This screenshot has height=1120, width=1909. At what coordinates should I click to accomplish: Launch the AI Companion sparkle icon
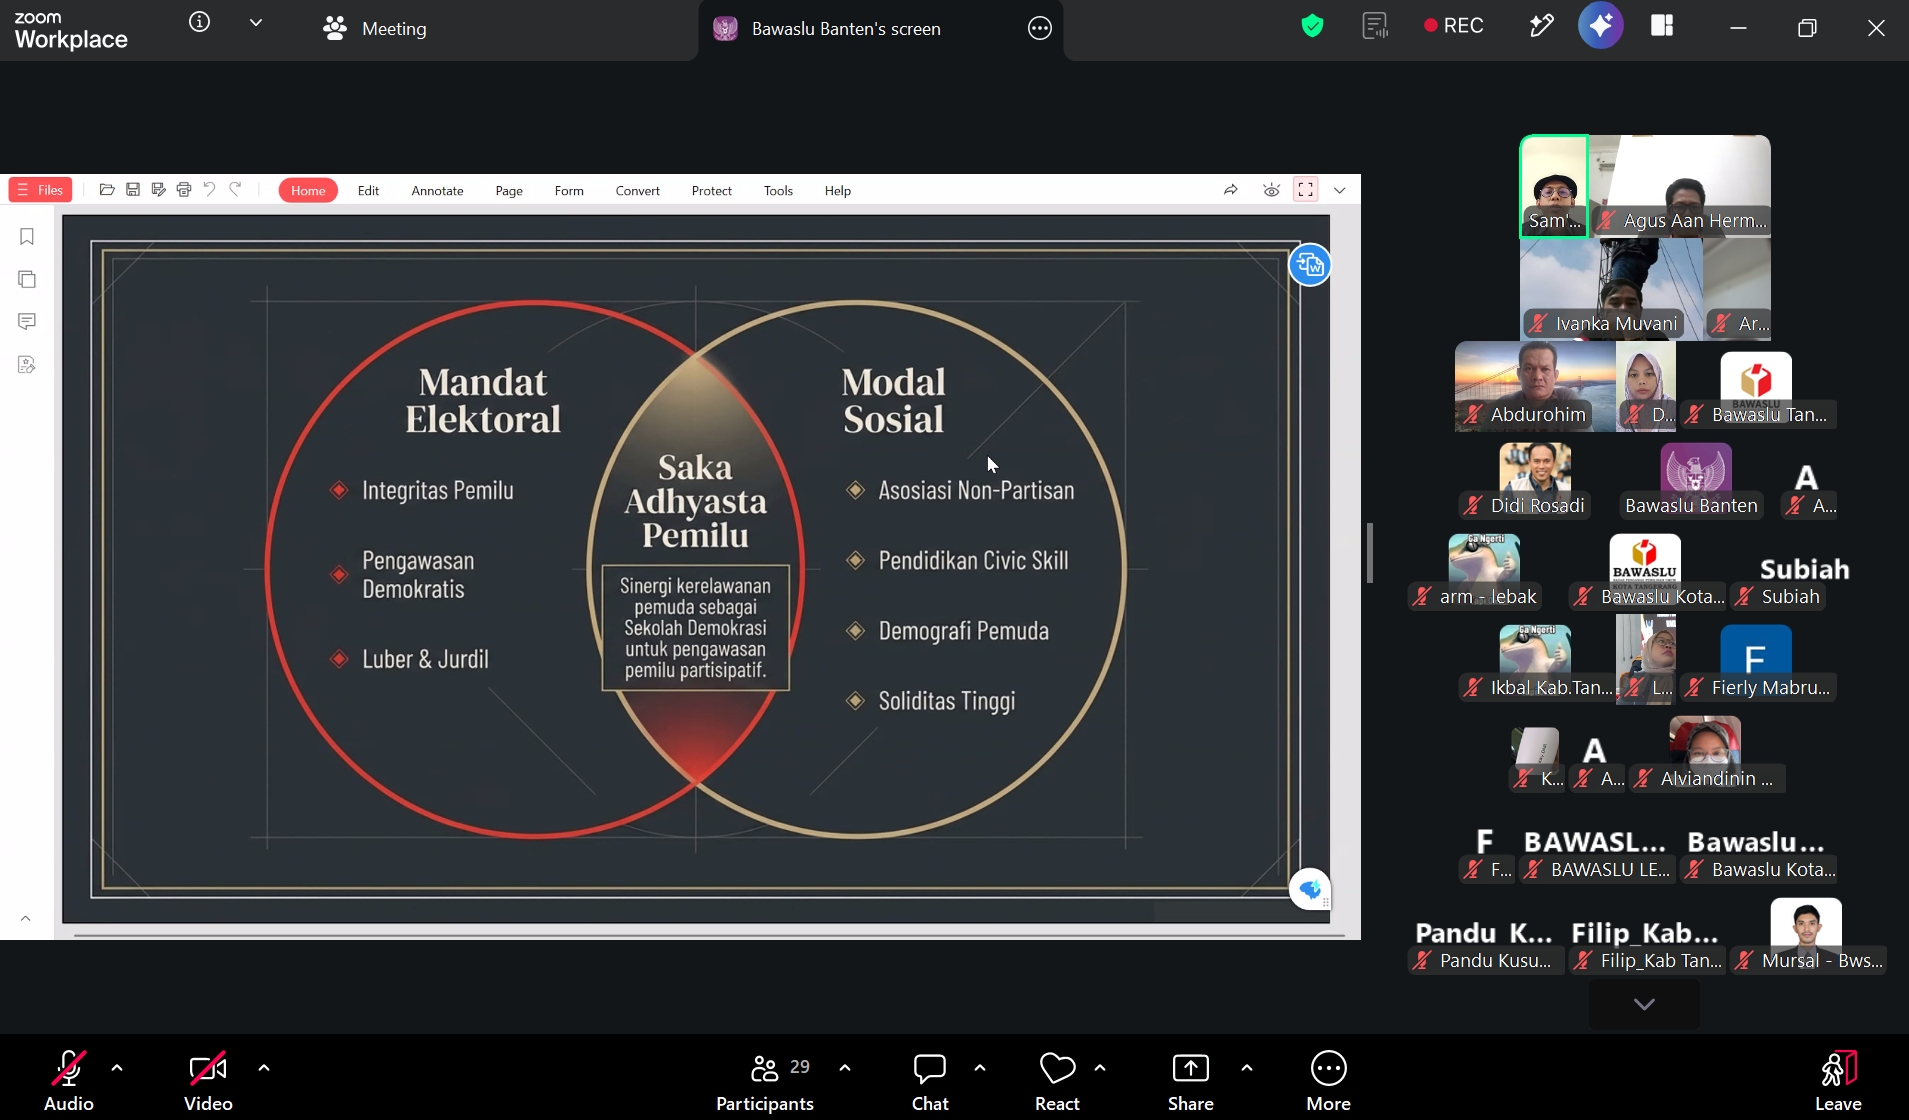(1600, 26)
